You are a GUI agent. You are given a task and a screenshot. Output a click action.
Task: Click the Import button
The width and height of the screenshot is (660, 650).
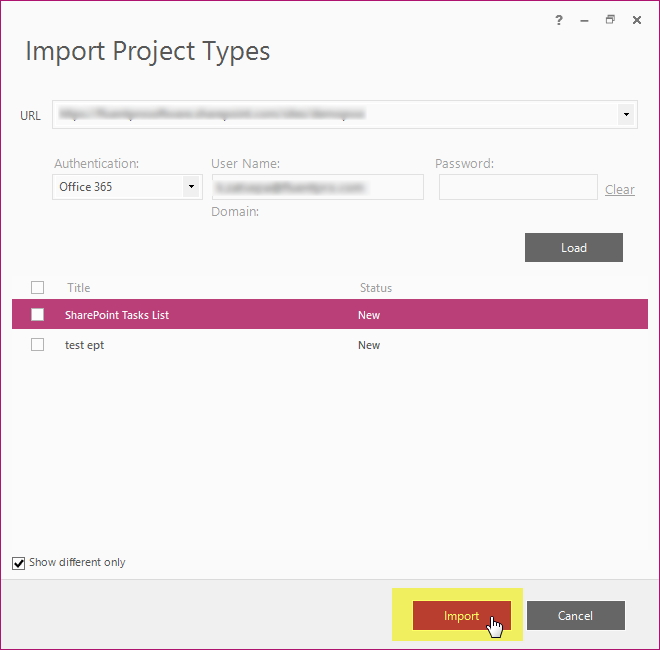[462, 615]
